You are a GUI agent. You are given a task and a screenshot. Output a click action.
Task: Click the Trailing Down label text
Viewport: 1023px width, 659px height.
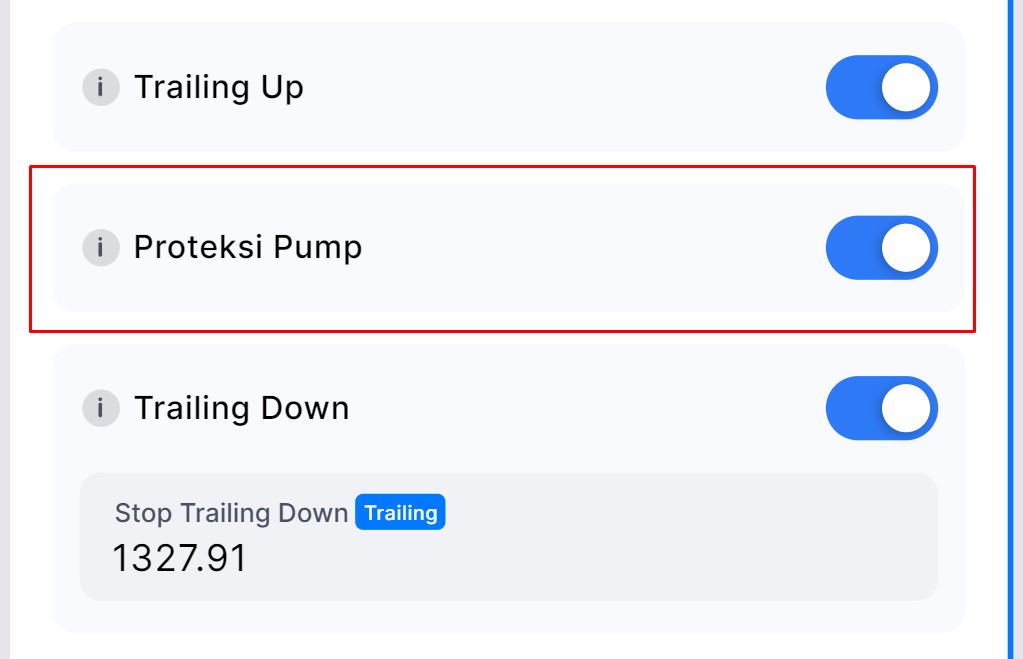(242, 408)
